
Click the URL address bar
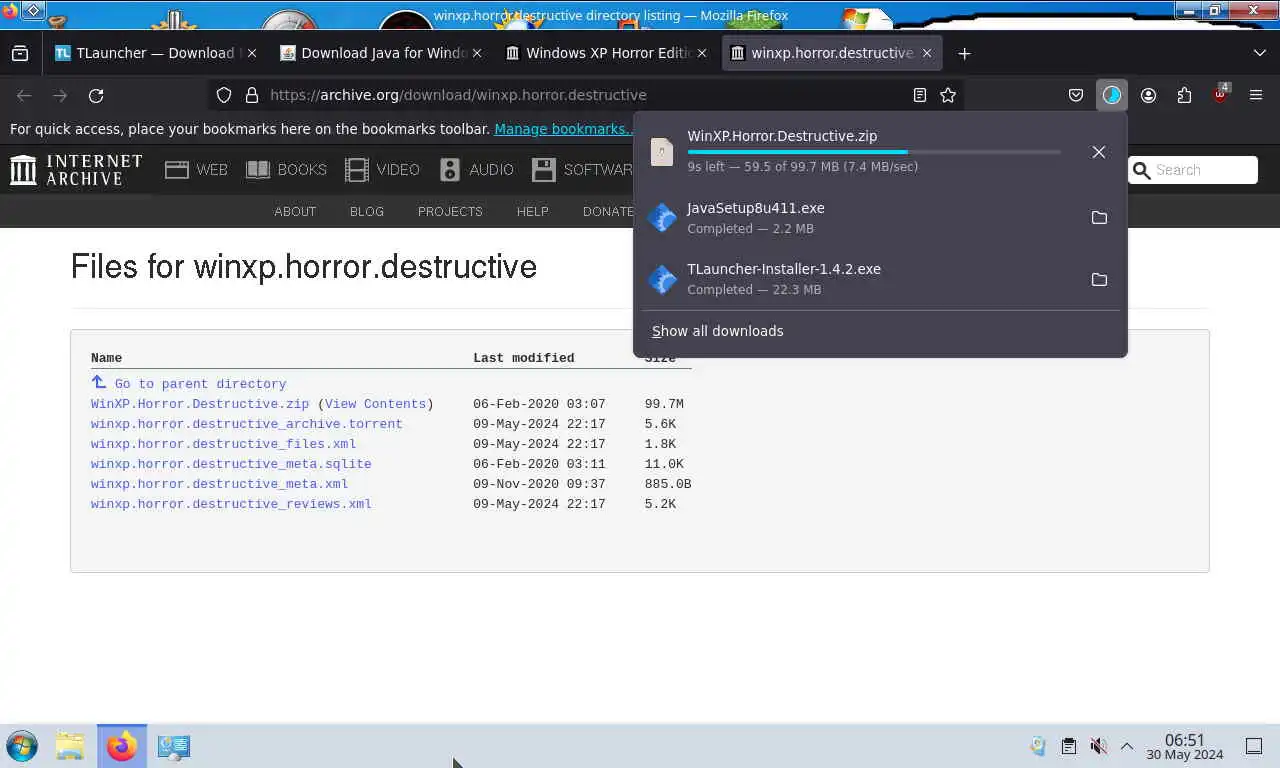pyautogui.click(x=585, y=95)
